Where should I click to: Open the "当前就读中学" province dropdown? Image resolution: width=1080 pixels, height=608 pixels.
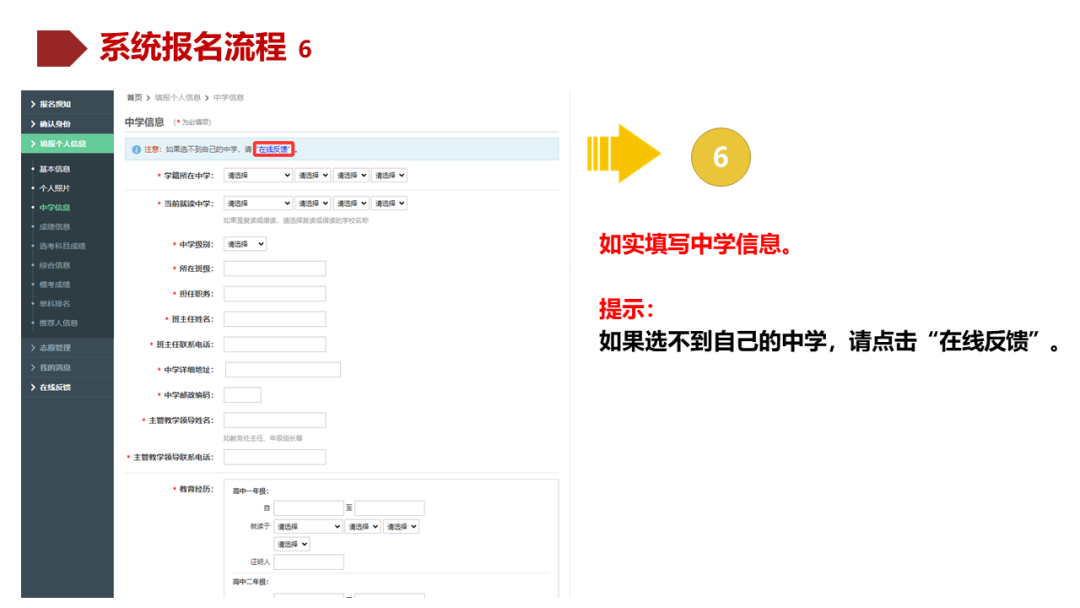click(x=258, y=203)
